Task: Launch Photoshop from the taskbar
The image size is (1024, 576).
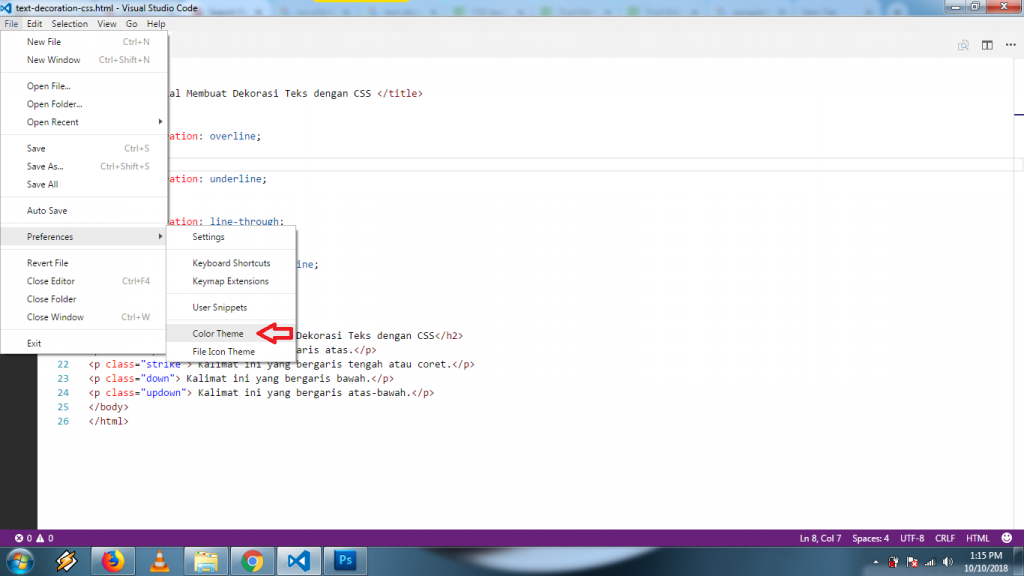Action: [345, 561]
